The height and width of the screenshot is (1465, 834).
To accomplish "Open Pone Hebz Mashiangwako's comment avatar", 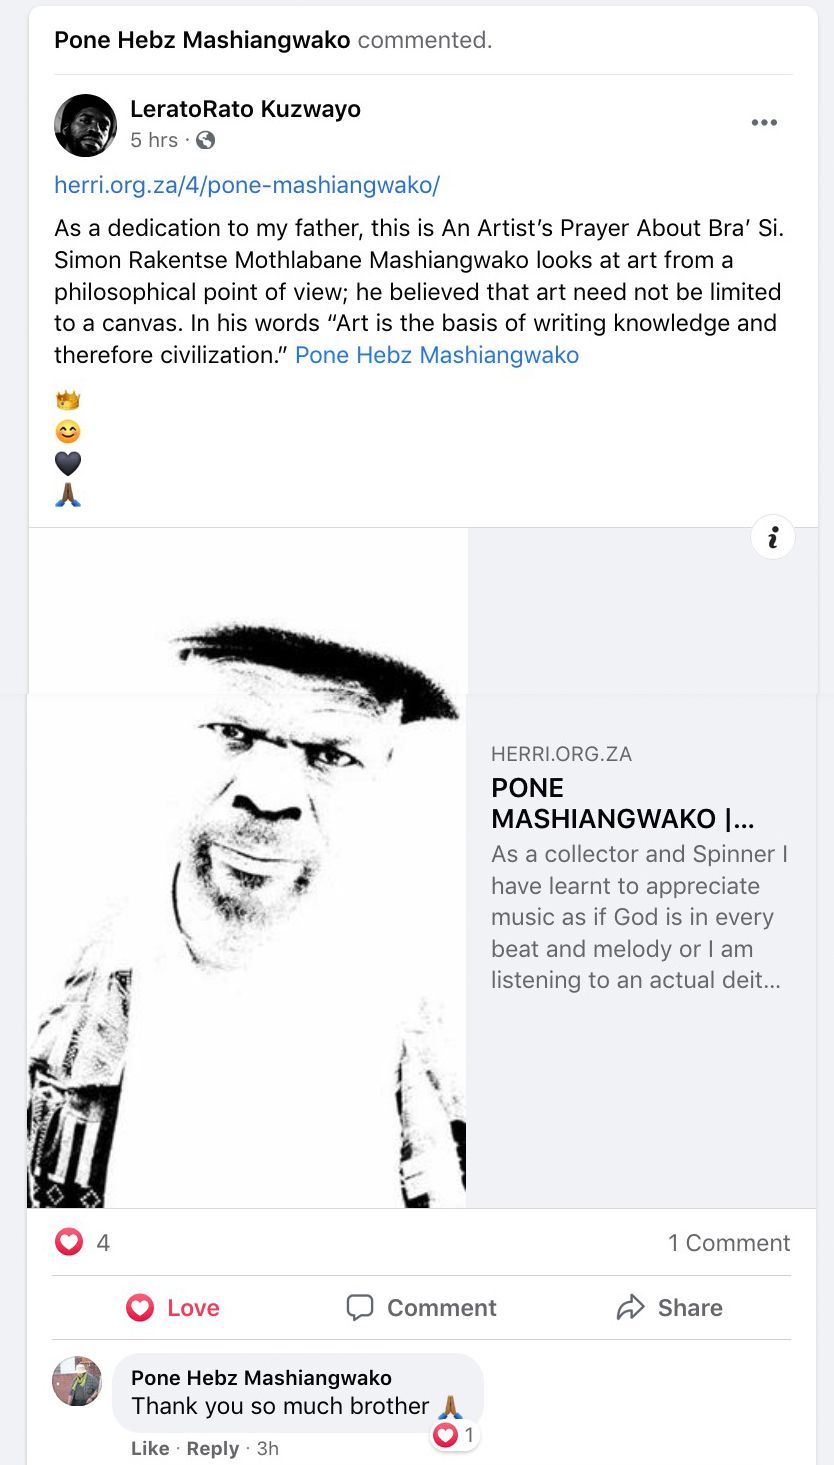I will 77,1381.
